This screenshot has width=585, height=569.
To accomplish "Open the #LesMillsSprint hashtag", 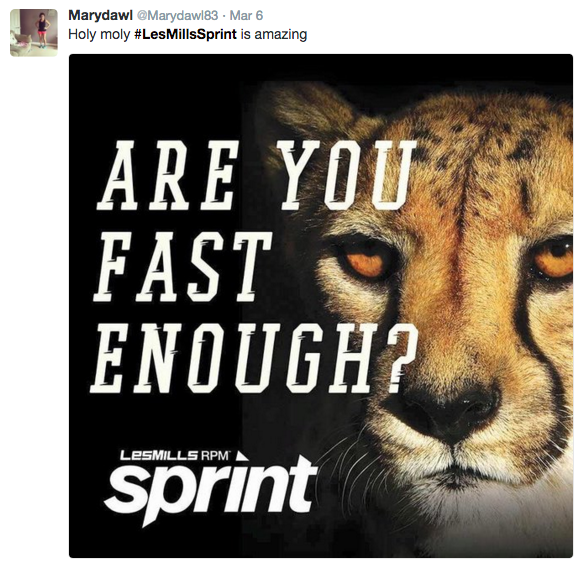I will 185,34.
